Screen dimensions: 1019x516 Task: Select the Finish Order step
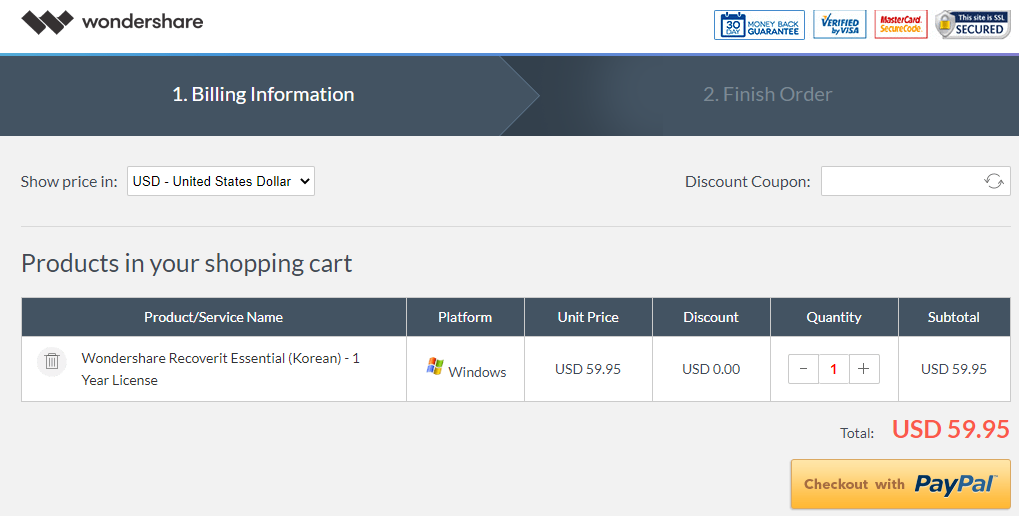[767, 95]
